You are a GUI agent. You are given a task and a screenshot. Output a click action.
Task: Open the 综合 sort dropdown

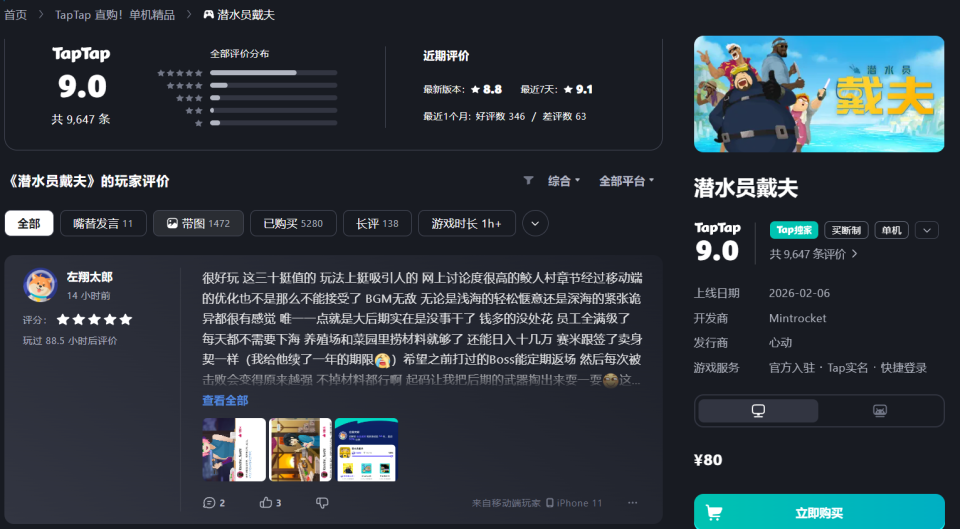[564, 181]
